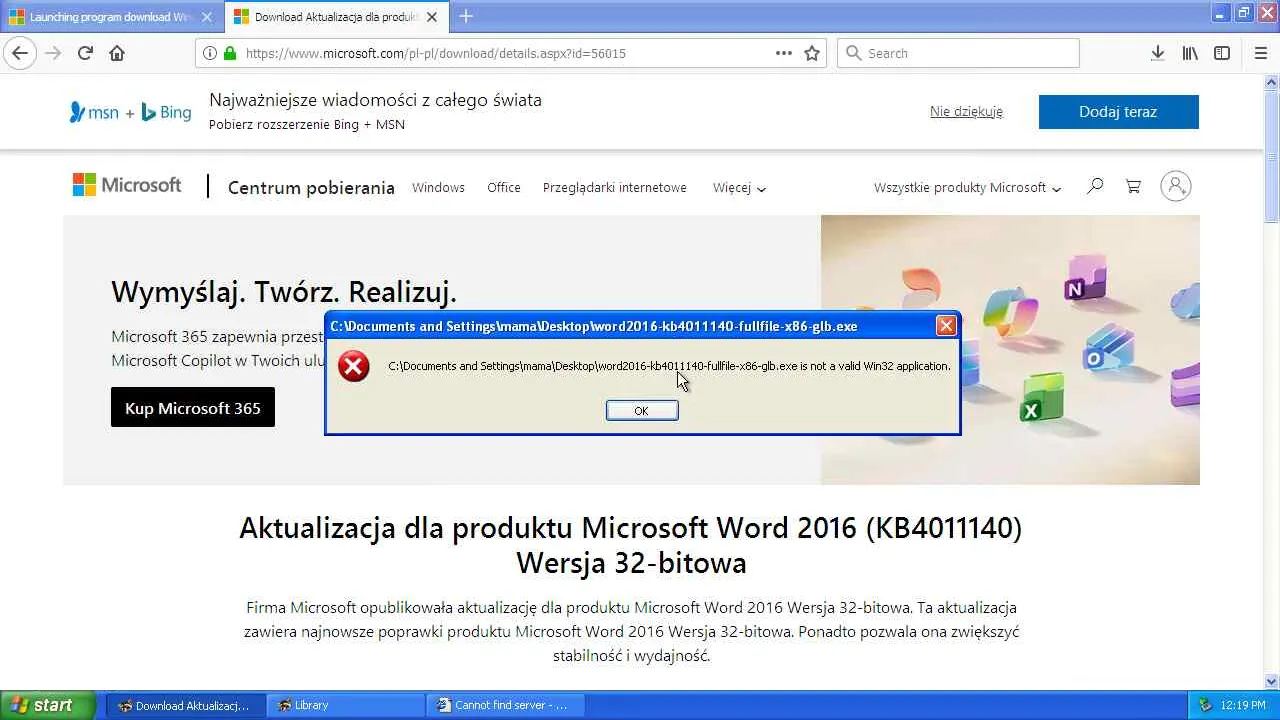Viewport: 1280px width, 720px height.
Task: Open page actions three-dot menu
Action: coord(784,53)
